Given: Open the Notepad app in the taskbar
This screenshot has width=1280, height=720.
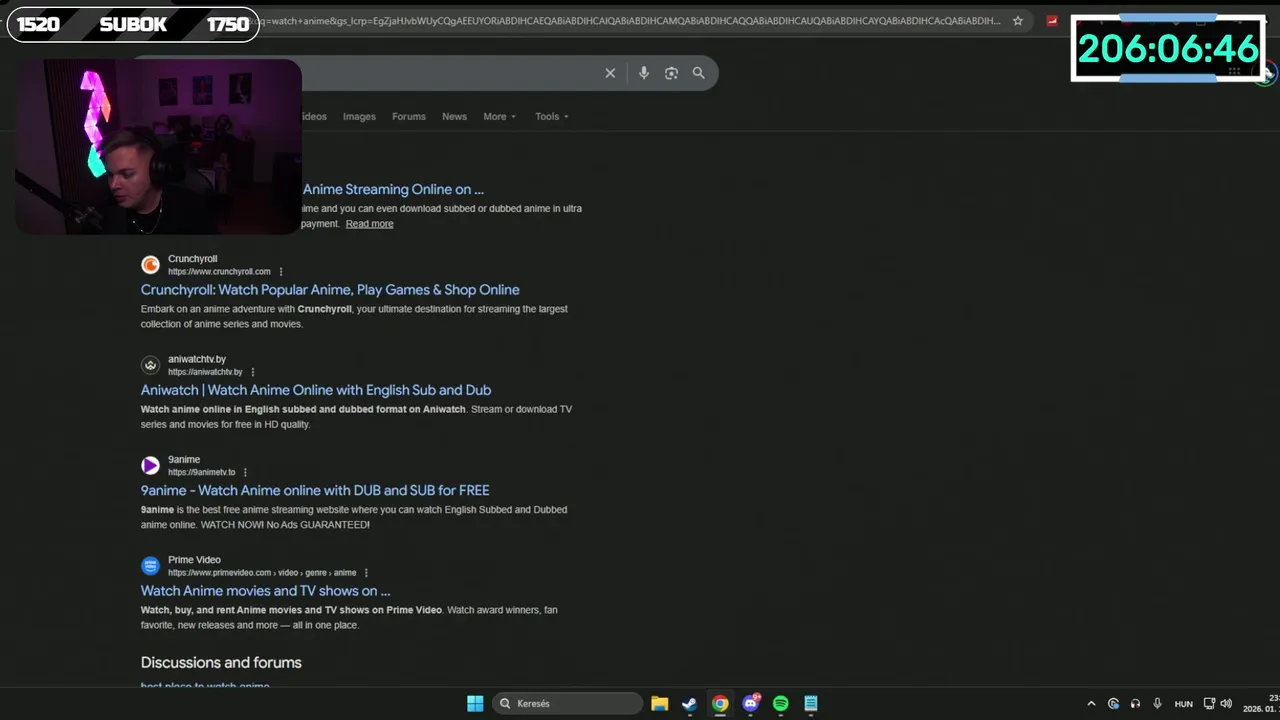Looking at the screenshot, I should (x=811, y=703).
